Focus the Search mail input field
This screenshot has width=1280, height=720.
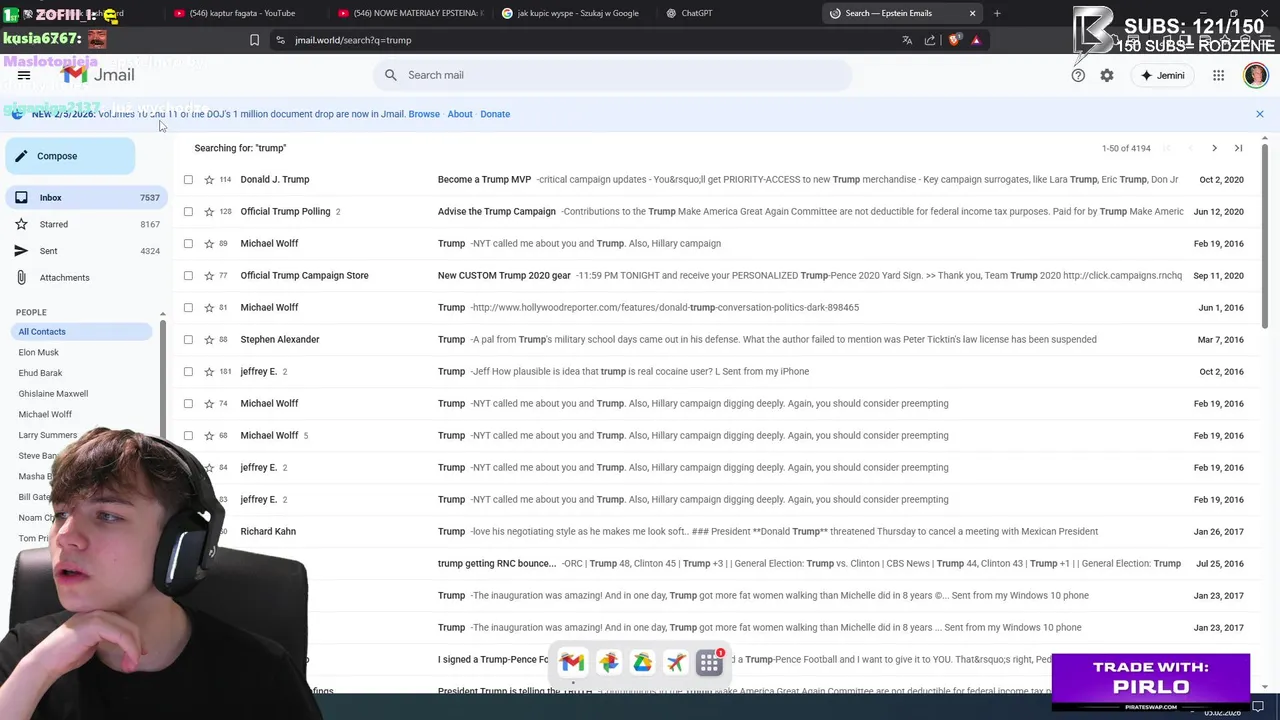coord(612,75)
